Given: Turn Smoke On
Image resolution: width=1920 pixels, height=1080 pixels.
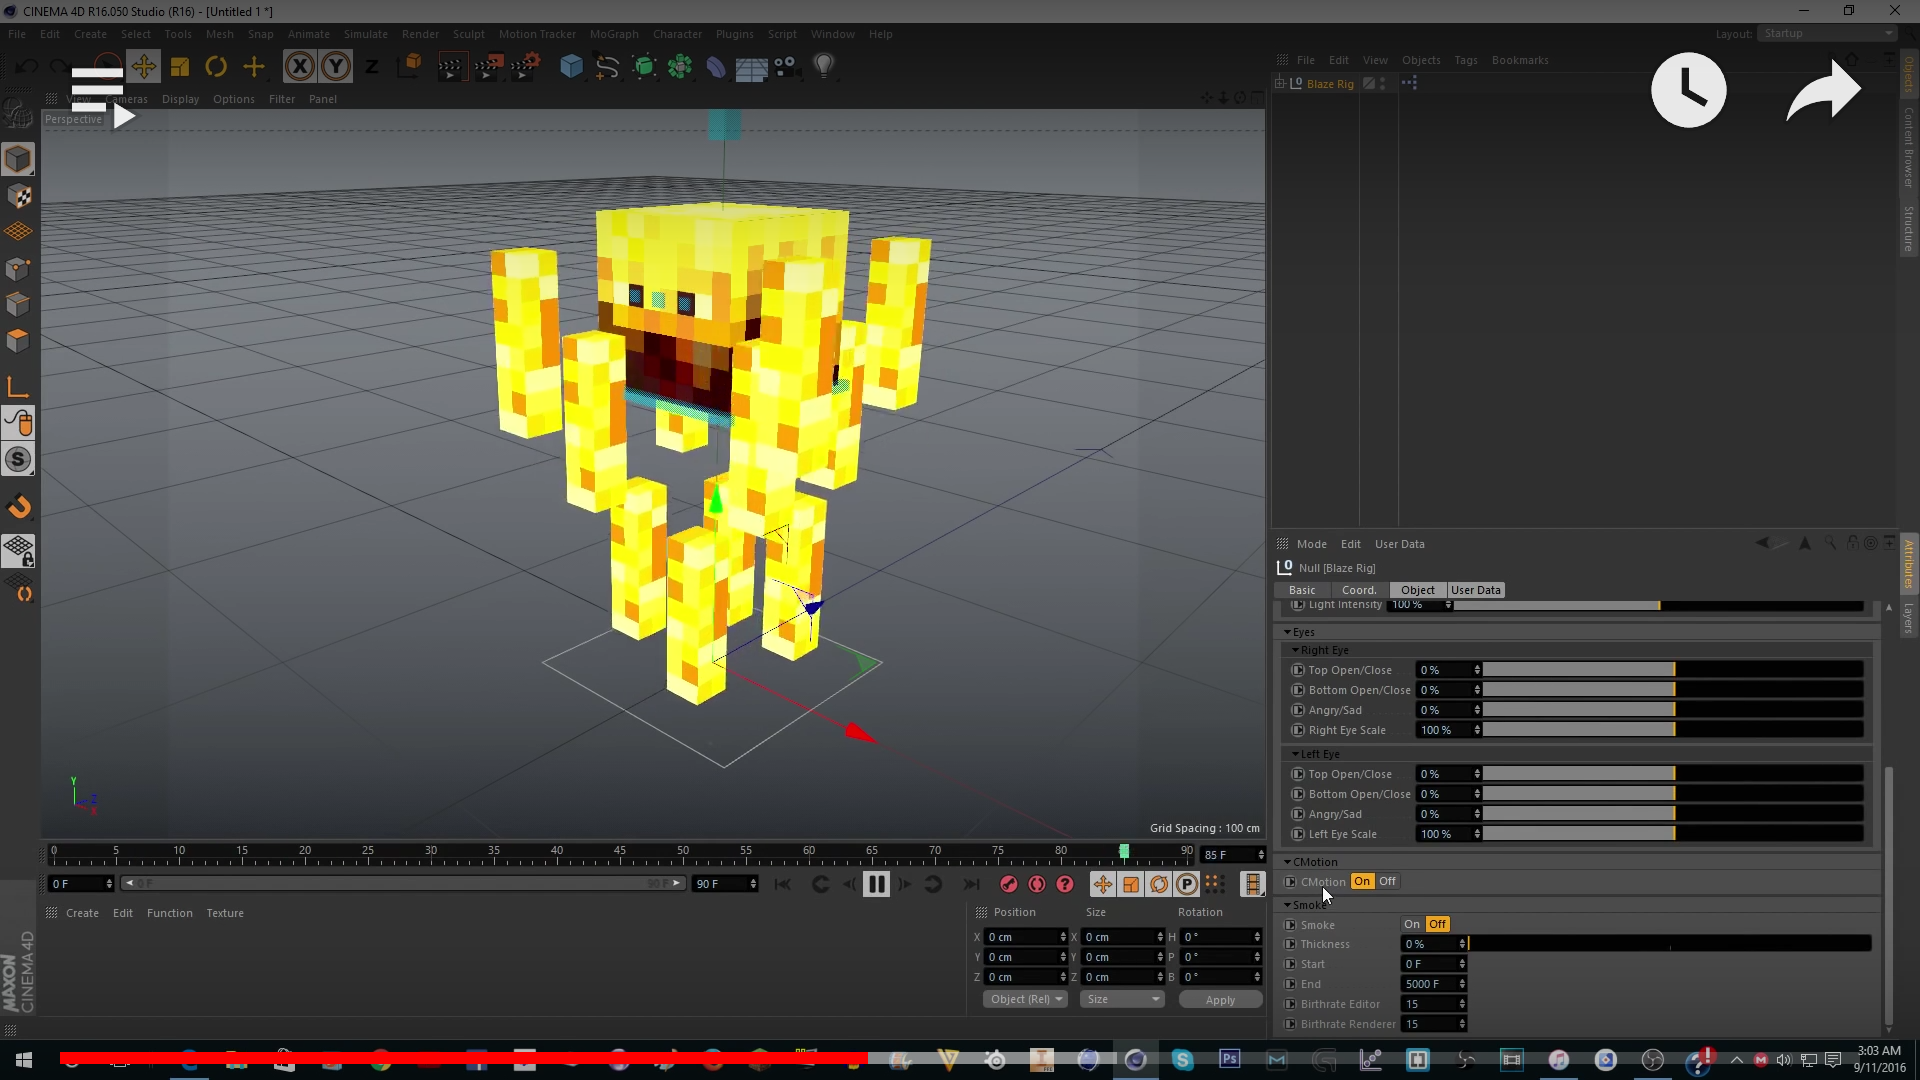Looking at the screenshot, I should click(x=1411, y=924).
